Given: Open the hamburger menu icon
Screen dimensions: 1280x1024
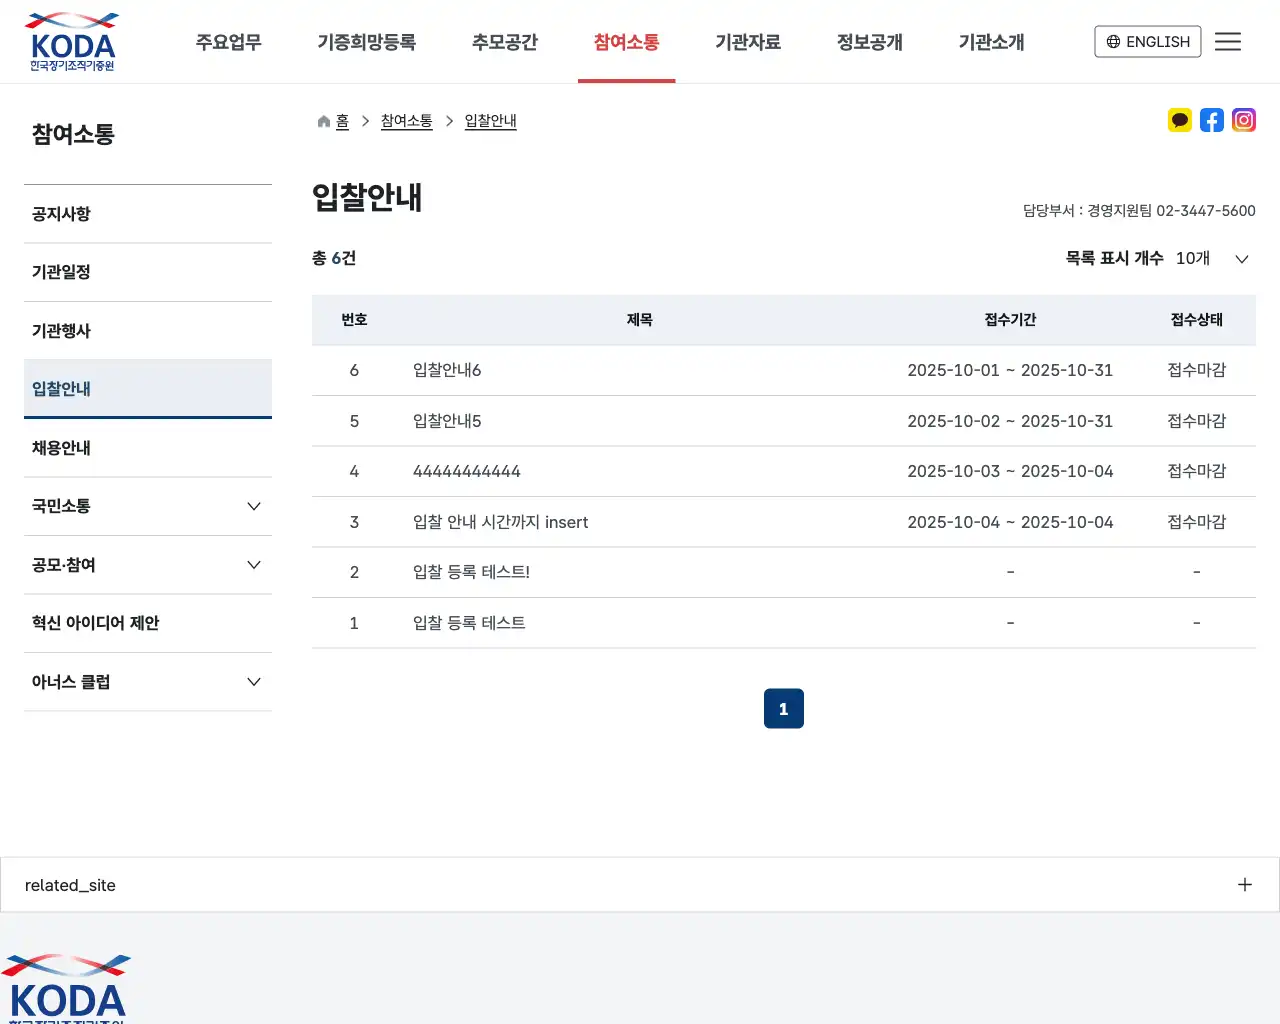Looking at the screenshot, I should click(1228, 41).
